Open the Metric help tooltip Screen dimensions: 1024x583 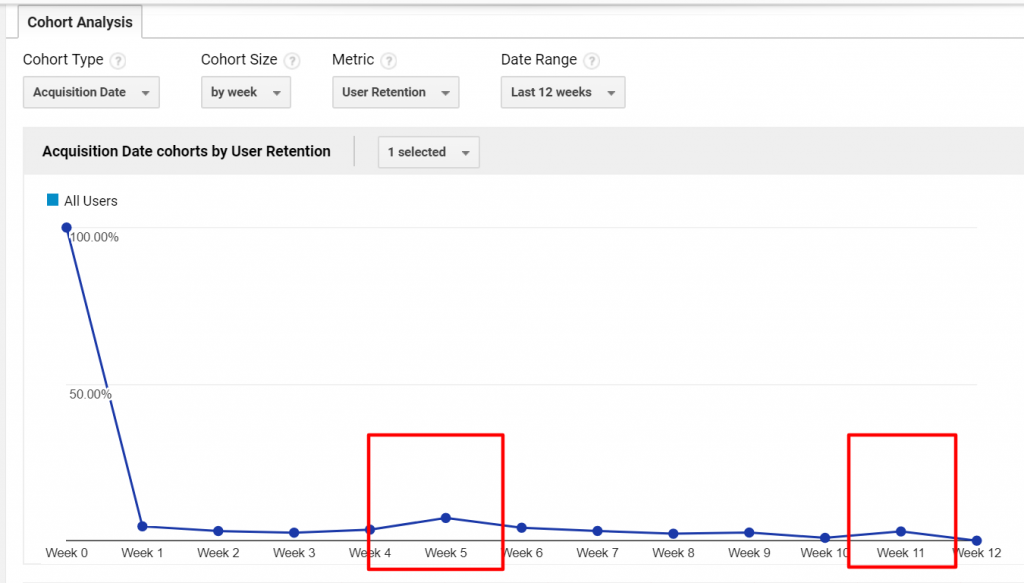tap(390, 60)
